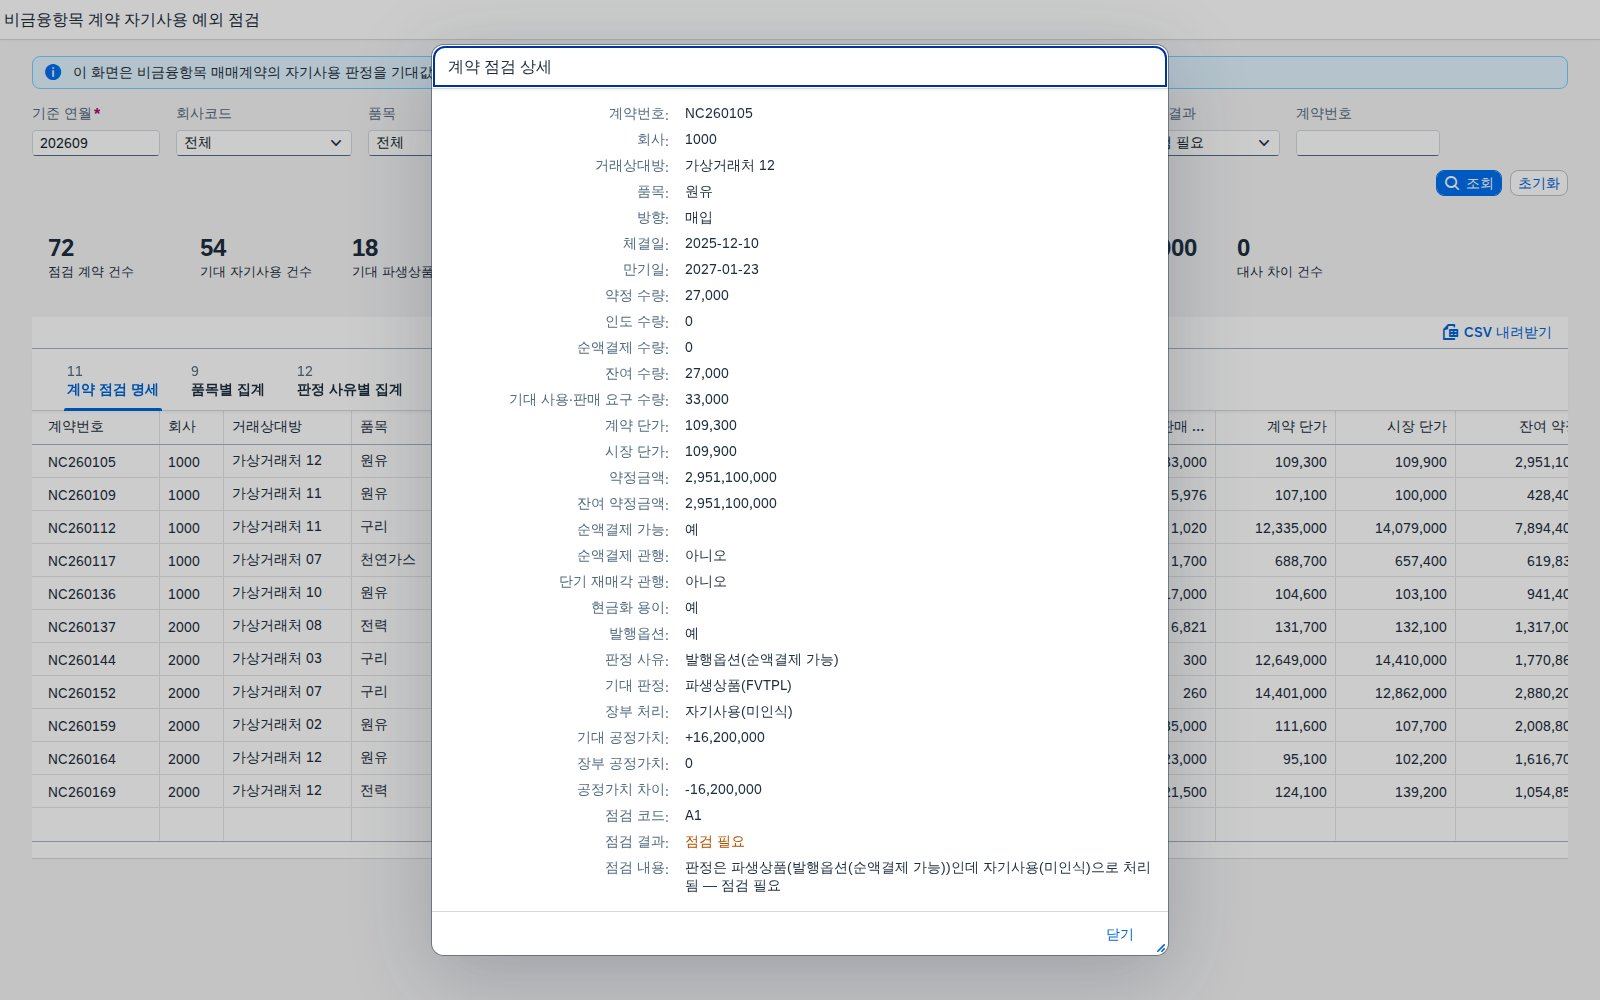
Task: Switch to the 품목별 집계 tab
Action: [x=227, y=381]
